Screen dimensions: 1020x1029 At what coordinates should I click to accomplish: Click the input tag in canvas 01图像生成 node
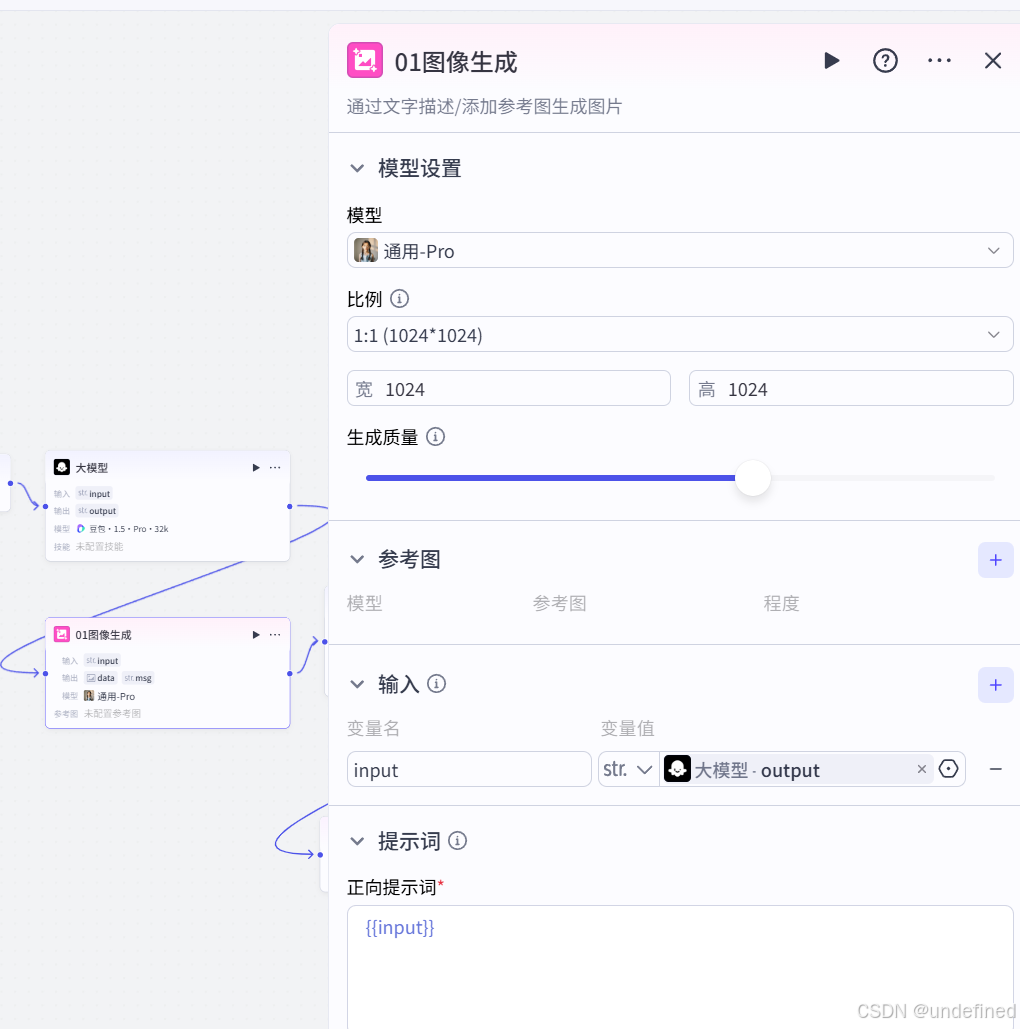coord(102,661)
